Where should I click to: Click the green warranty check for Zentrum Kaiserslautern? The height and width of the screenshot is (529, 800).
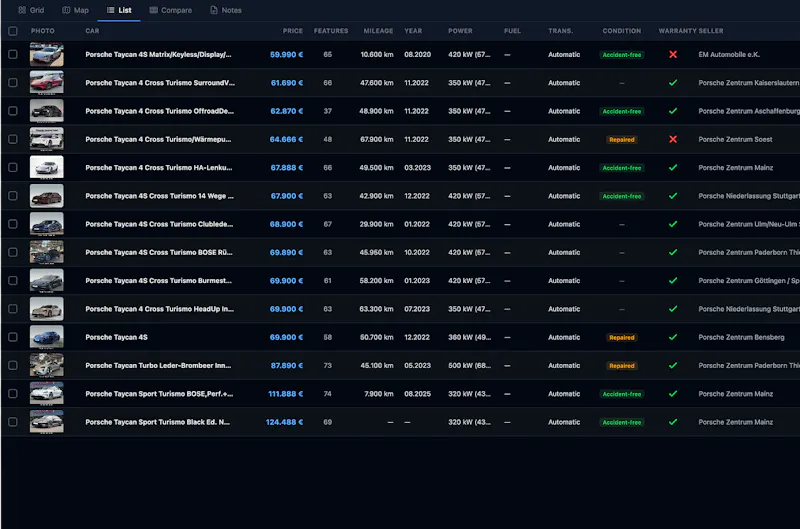click(x=673, y=83)
